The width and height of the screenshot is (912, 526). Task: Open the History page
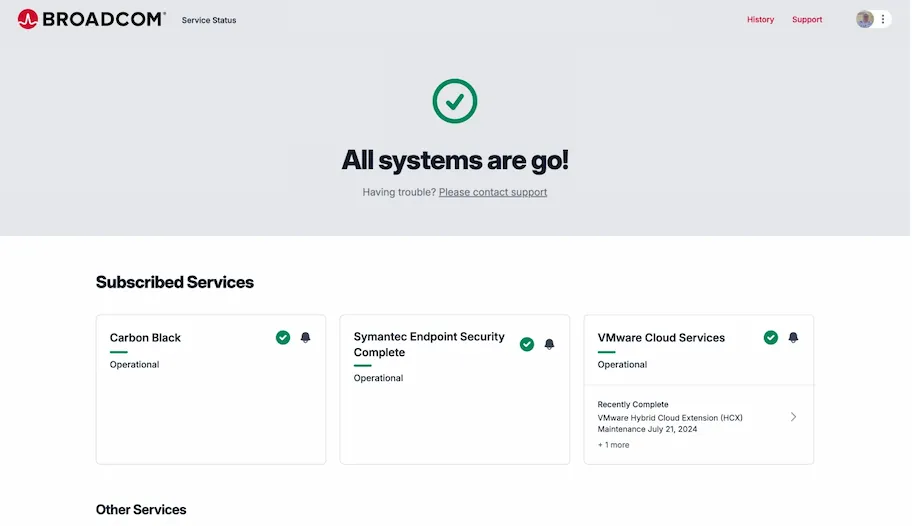pos(760,19)
